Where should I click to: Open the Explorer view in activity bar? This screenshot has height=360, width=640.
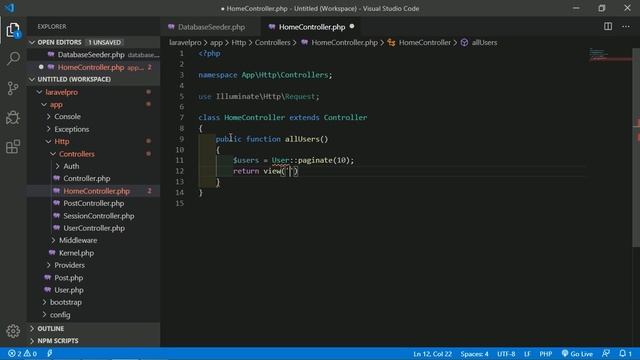(13, 30)
